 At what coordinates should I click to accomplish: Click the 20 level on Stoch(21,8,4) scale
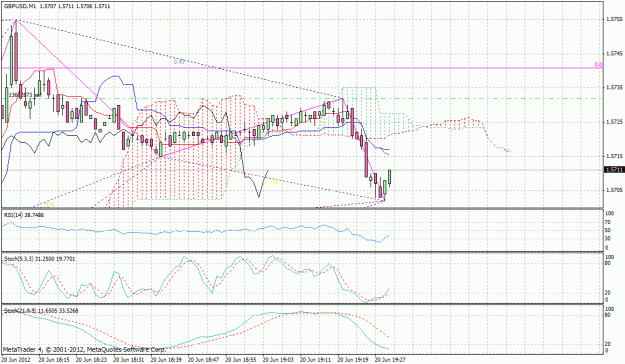point(608,344)
